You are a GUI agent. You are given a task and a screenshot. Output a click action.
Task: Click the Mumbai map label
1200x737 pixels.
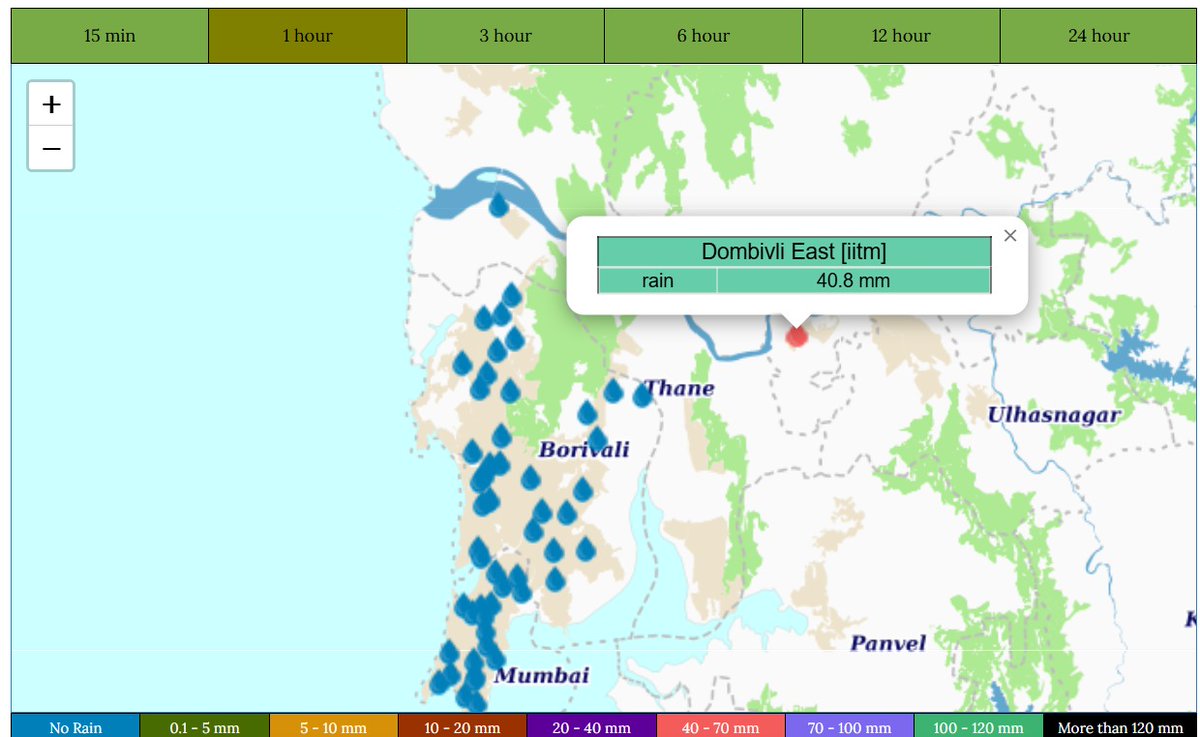(x=542, y=675)
